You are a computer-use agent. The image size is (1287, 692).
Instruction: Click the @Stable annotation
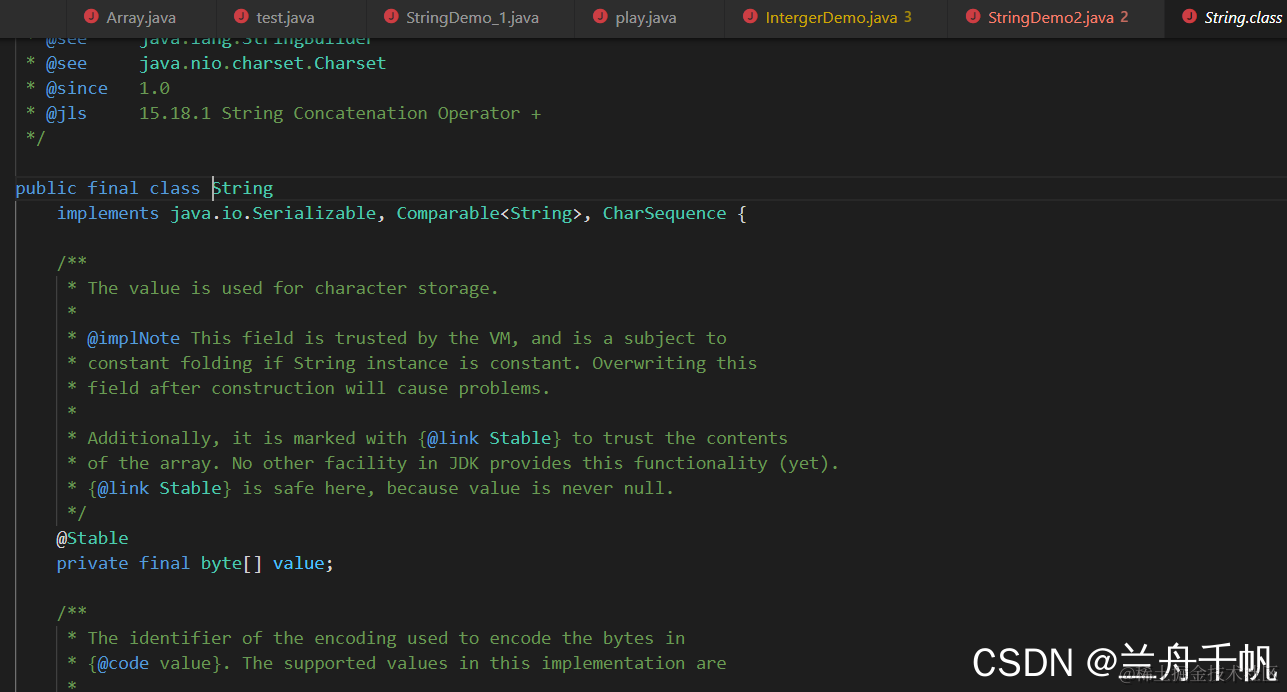(x=93, y=538)
